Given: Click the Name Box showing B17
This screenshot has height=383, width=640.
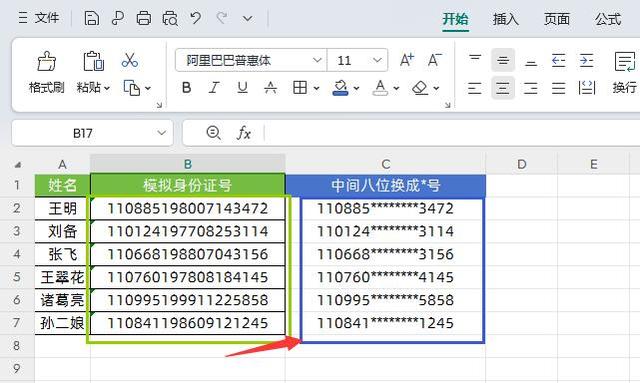Looking at the screenshot, I should coord(83,133).
